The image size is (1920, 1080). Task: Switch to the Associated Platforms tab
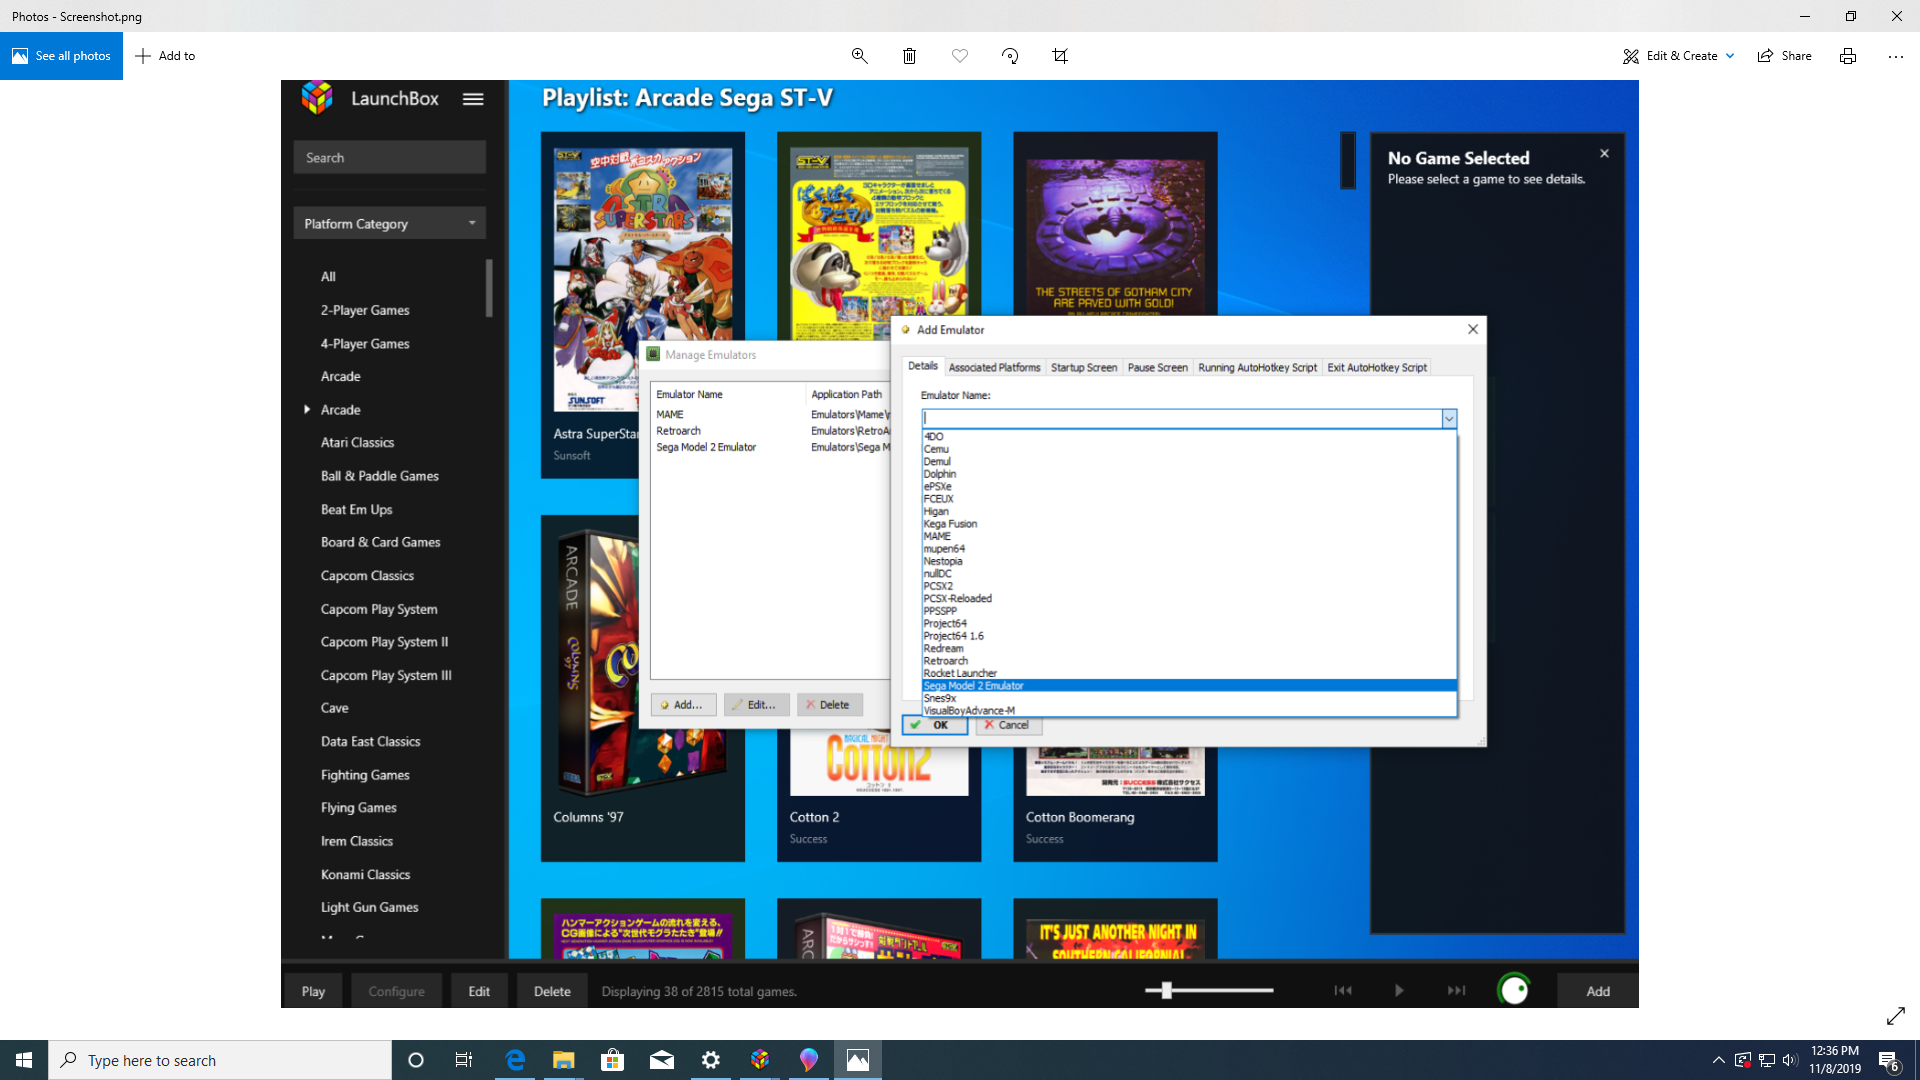click(x=994, y=368)
